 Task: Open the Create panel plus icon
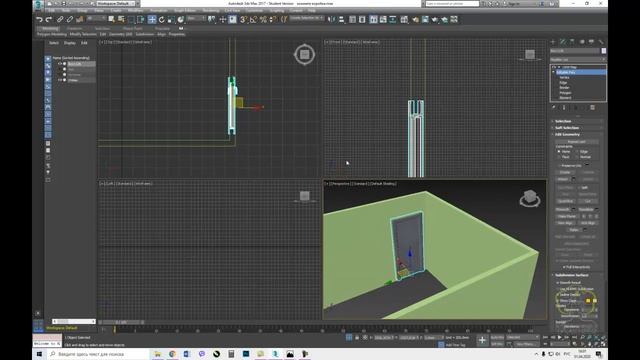click(x=553, y=42)
